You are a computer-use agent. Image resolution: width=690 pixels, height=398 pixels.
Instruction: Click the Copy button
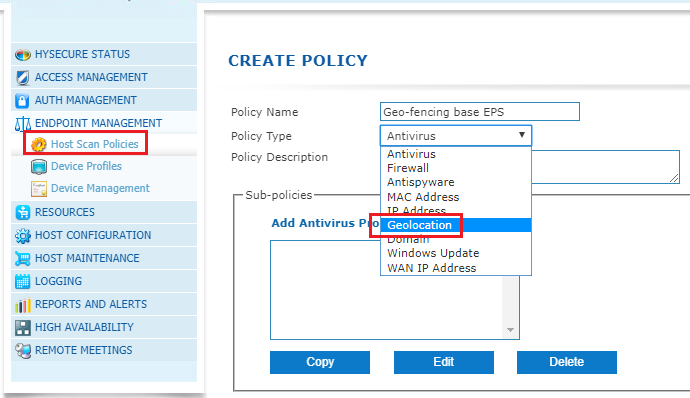(x=320, y=362)
